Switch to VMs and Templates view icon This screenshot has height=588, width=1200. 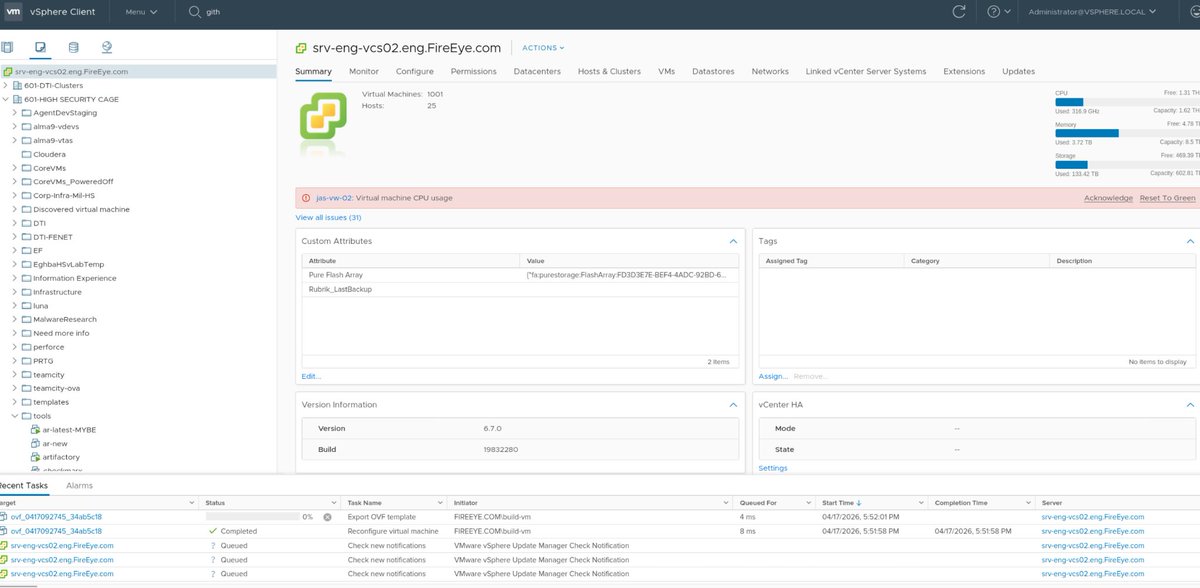pyautogui.click(x=40, y=47)
